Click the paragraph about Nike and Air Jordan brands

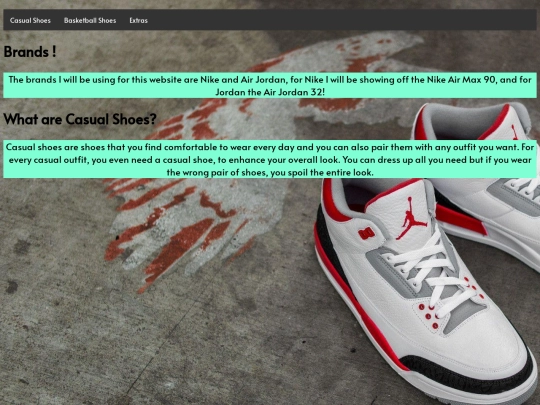(x=270, y=85)
